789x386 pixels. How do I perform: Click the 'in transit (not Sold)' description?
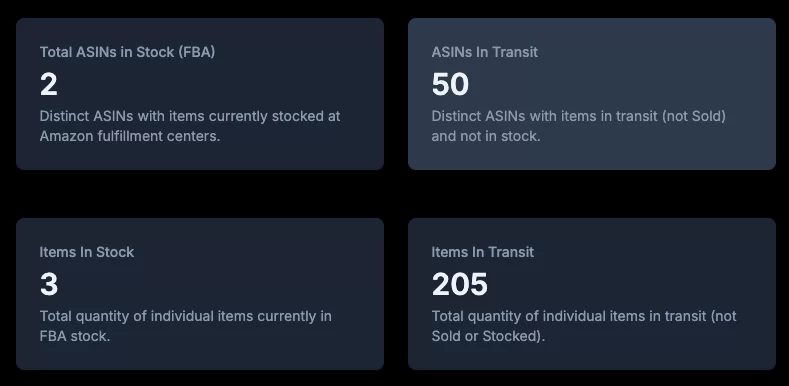pyautogui.click(x=579, y=126)
